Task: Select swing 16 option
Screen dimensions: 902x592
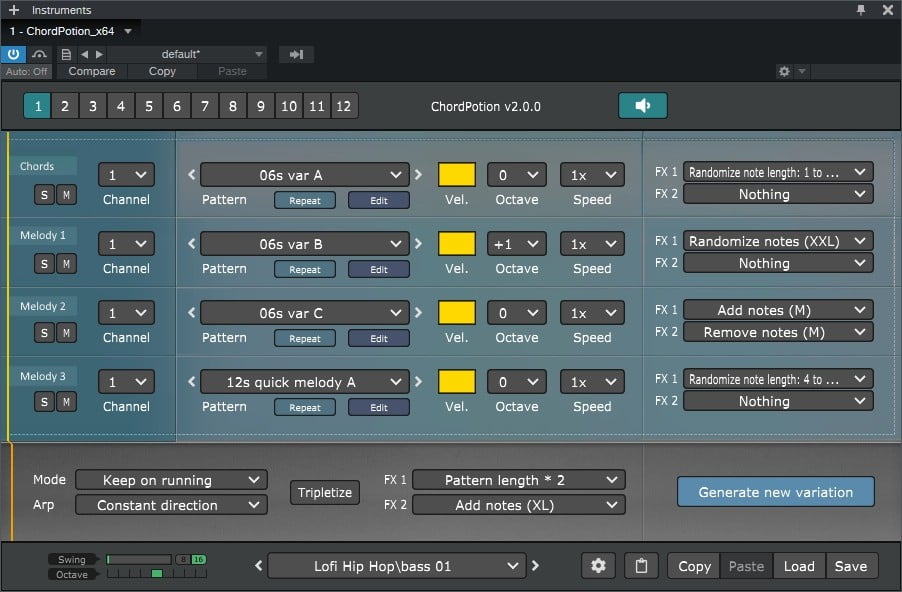Action: coord(198,559)
